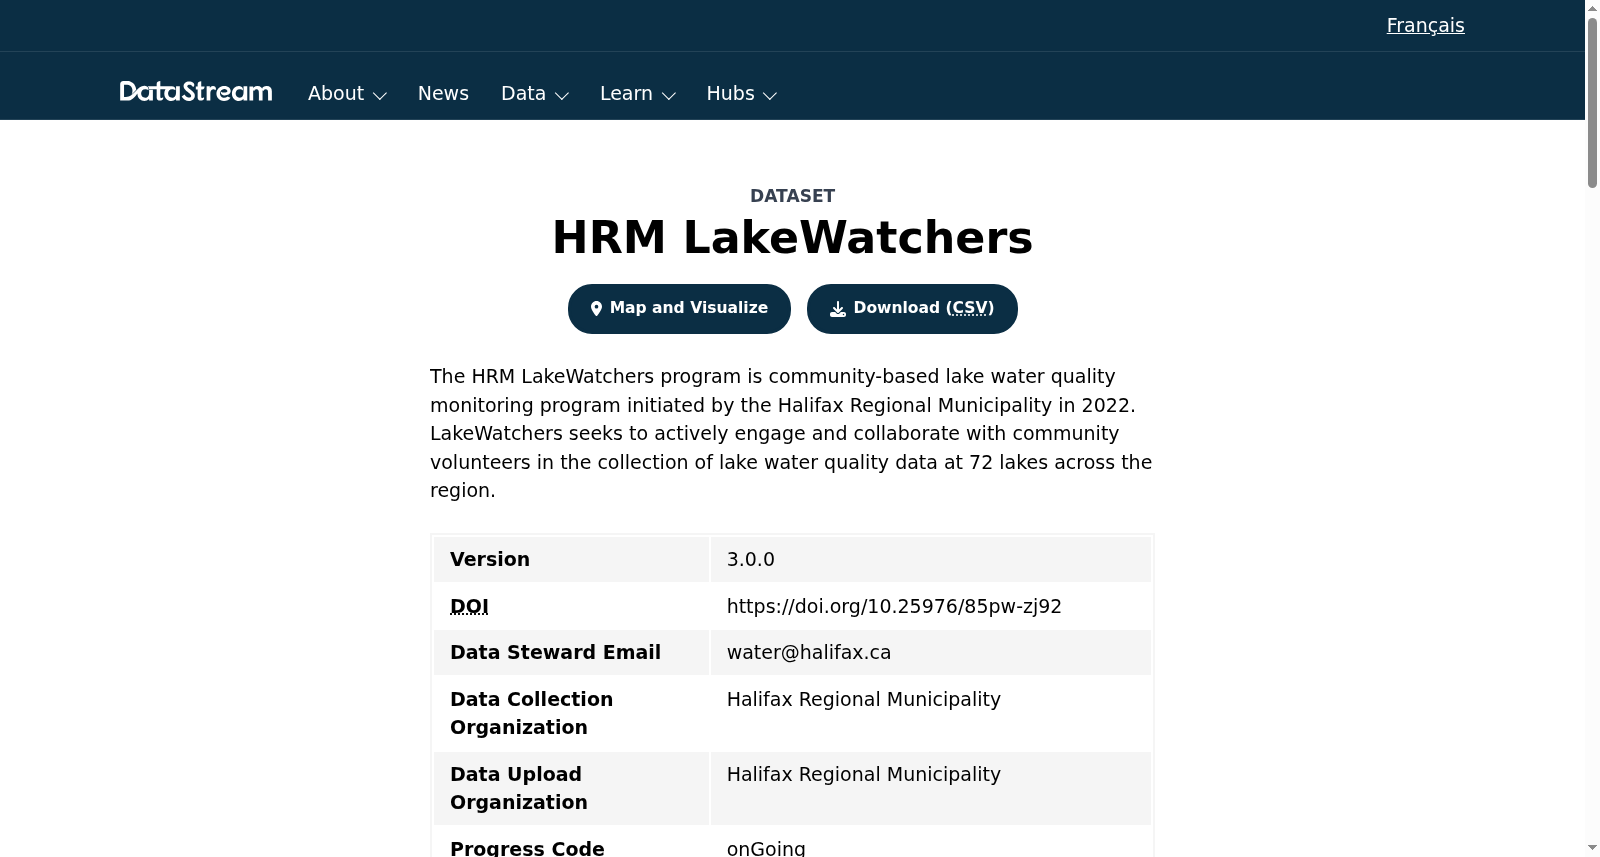Image resolution: width=1600 pixels, height=857 pixels.
Task: Click the download arrow icon beside Download
Action: pos(838,309)
